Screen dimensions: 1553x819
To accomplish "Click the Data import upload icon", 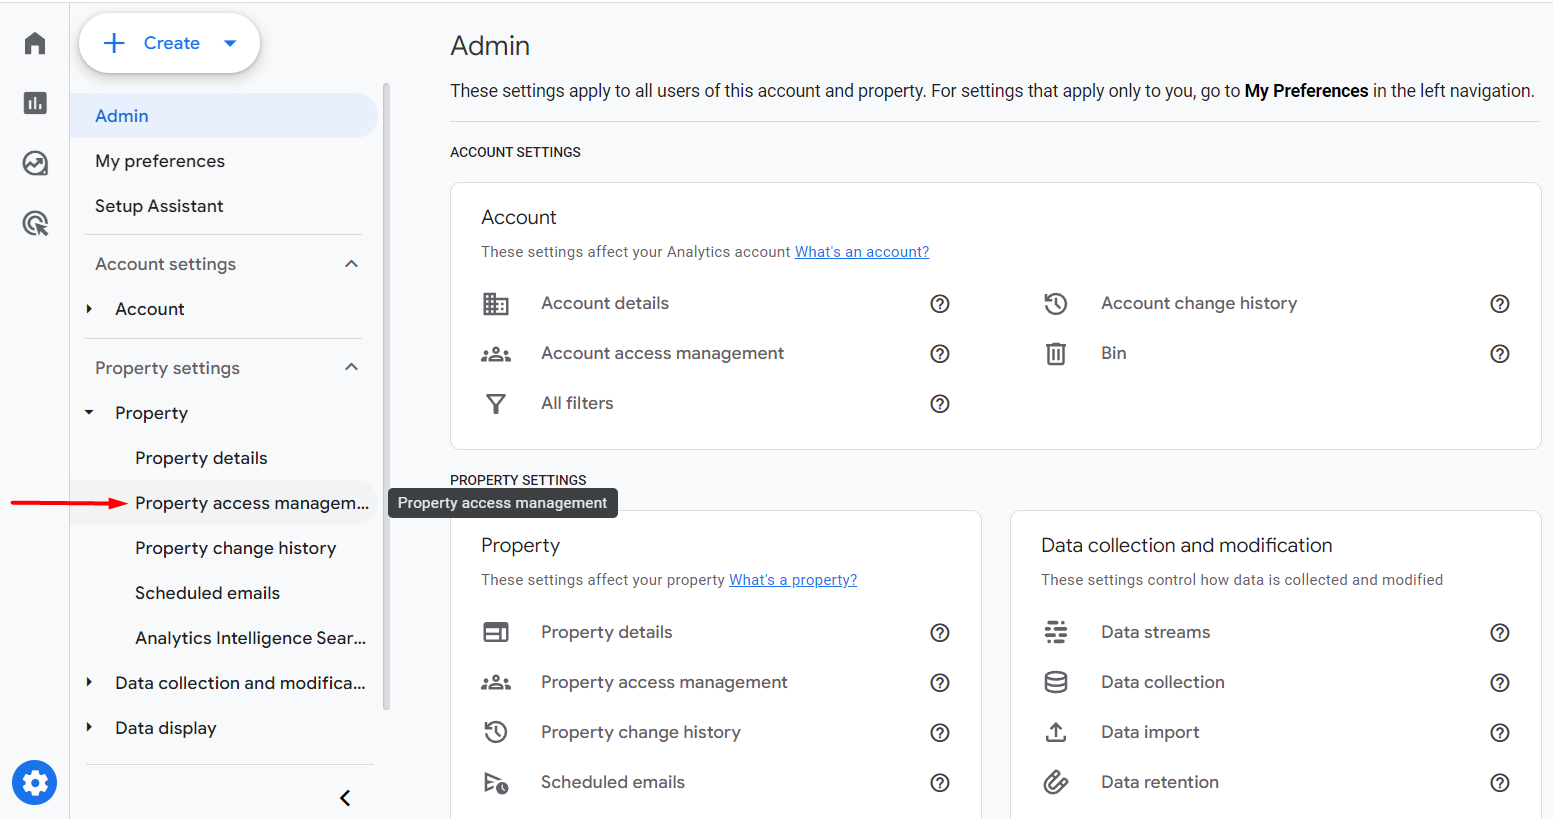I will (1056, 733).
